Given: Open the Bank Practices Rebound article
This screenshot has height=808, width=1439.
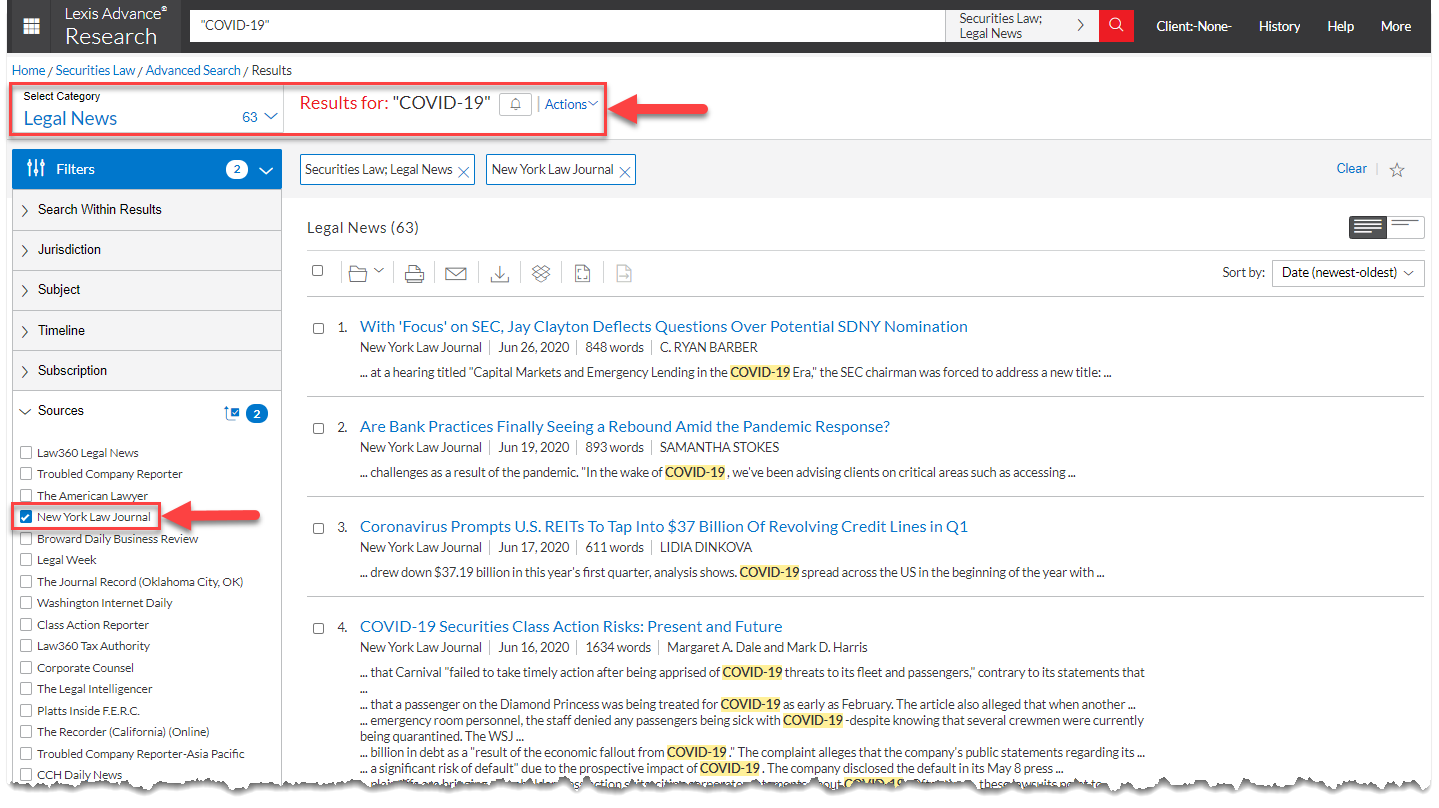Looking at the screenshot, I should (625, 427).
